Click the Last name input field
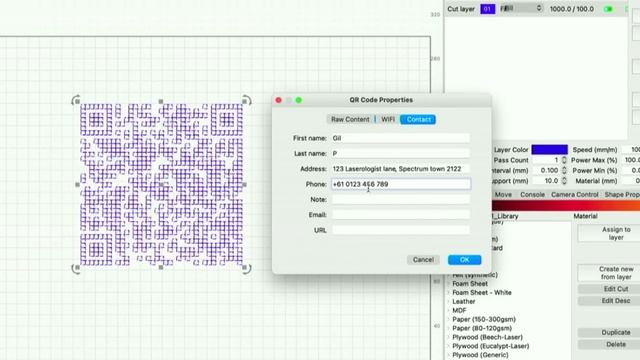Screen dimensions: 640x360 click(400, 153)
